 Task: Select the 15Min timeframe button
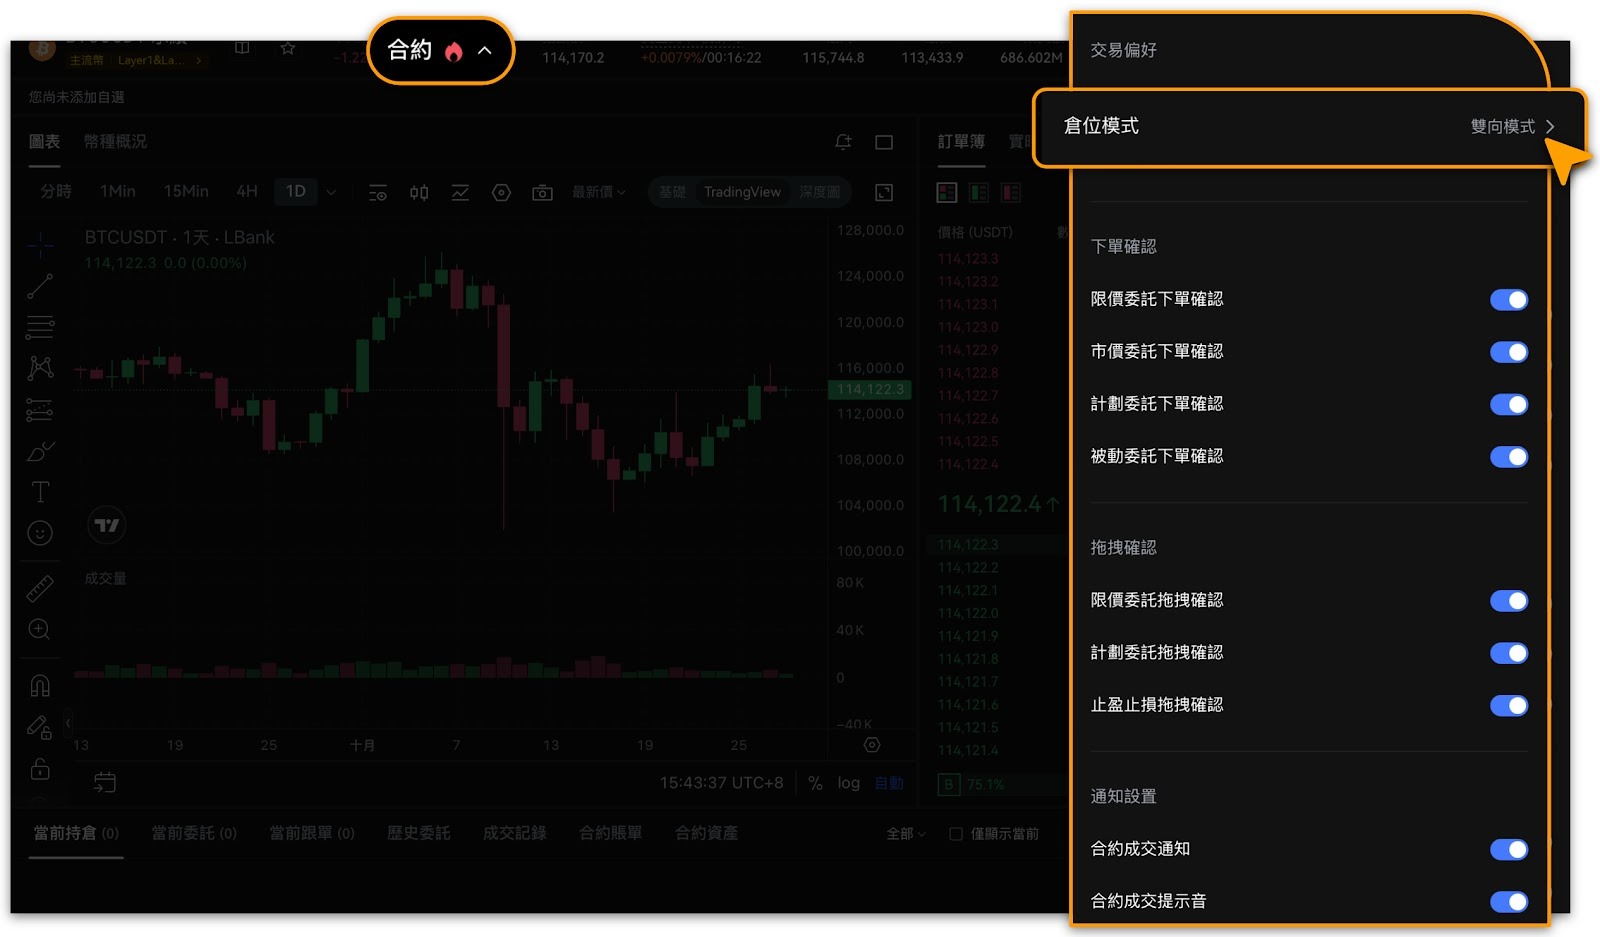click(186, 191)
